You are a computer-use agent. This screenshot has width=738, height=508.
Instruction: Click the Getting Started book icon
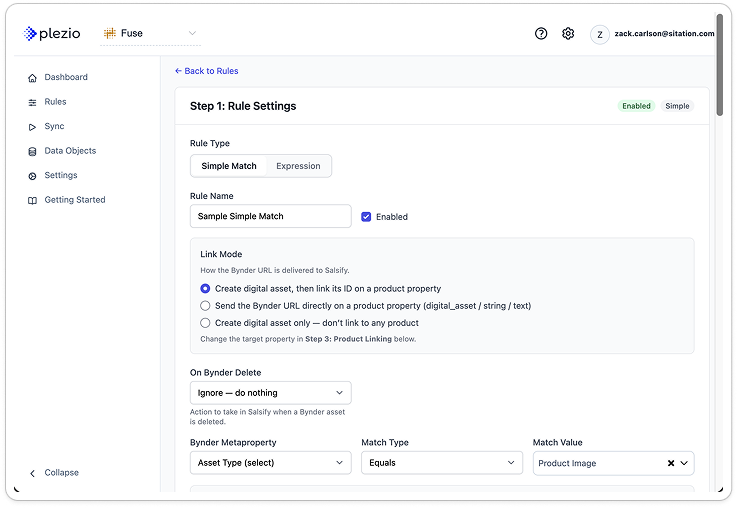point(32,200)
